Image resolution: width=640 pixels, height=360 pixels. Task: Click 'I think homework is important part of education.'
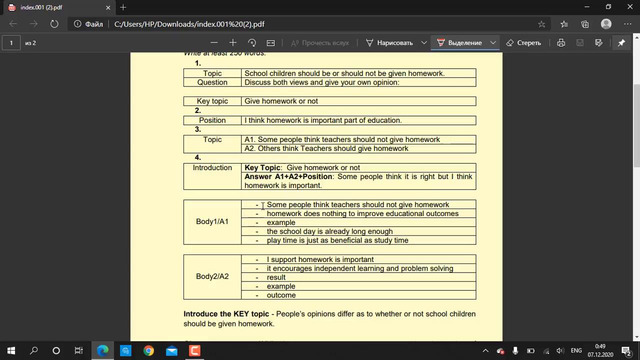click(x=323, y=120)
